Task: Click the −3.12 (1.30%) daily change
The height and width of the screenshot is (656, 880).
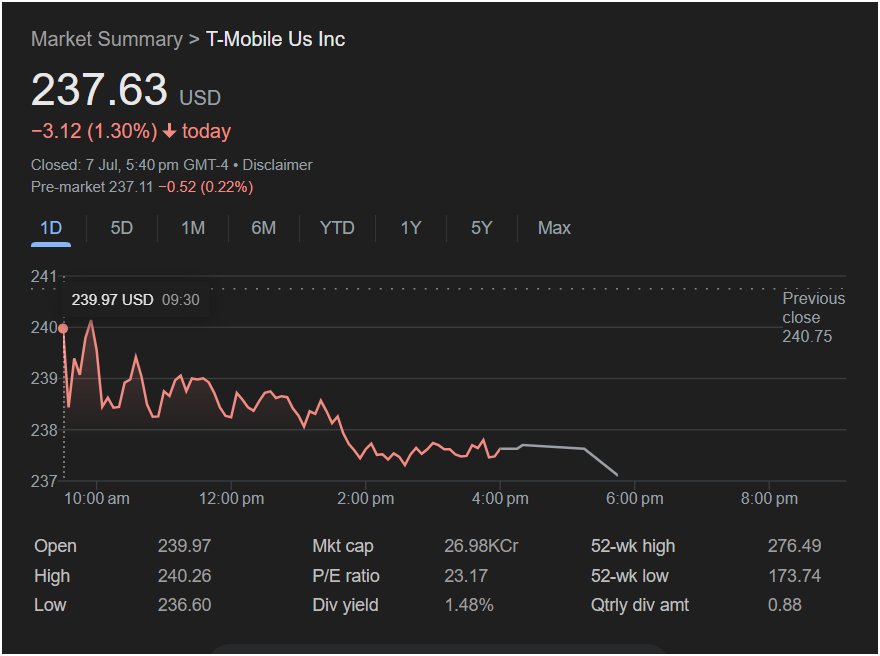Action: (x=94, y=131)
